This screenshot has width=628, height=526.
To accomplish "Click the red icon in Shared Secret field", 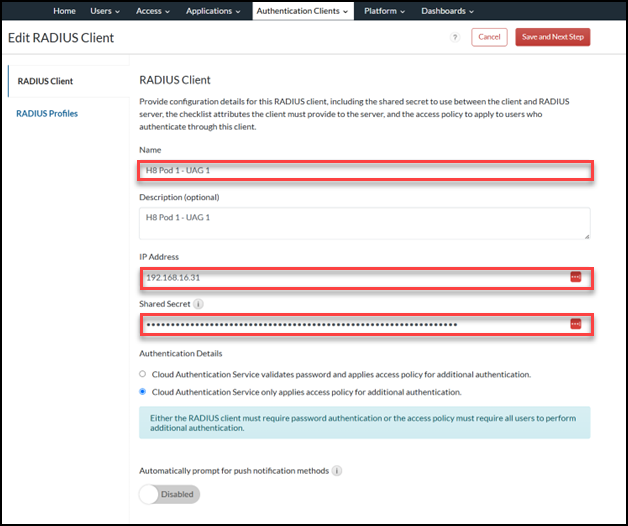I will tap(575, 324).
